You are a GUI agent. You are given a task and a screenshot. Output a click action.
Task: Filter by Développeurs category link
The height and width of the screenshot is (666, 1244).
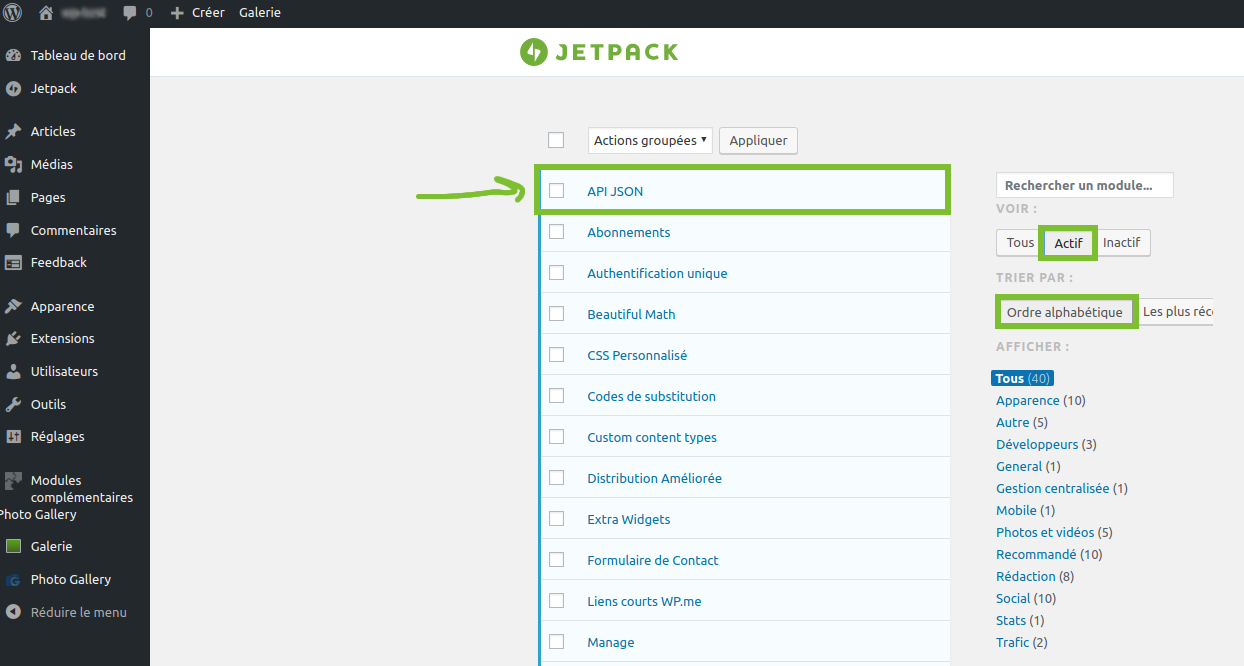1037,445
